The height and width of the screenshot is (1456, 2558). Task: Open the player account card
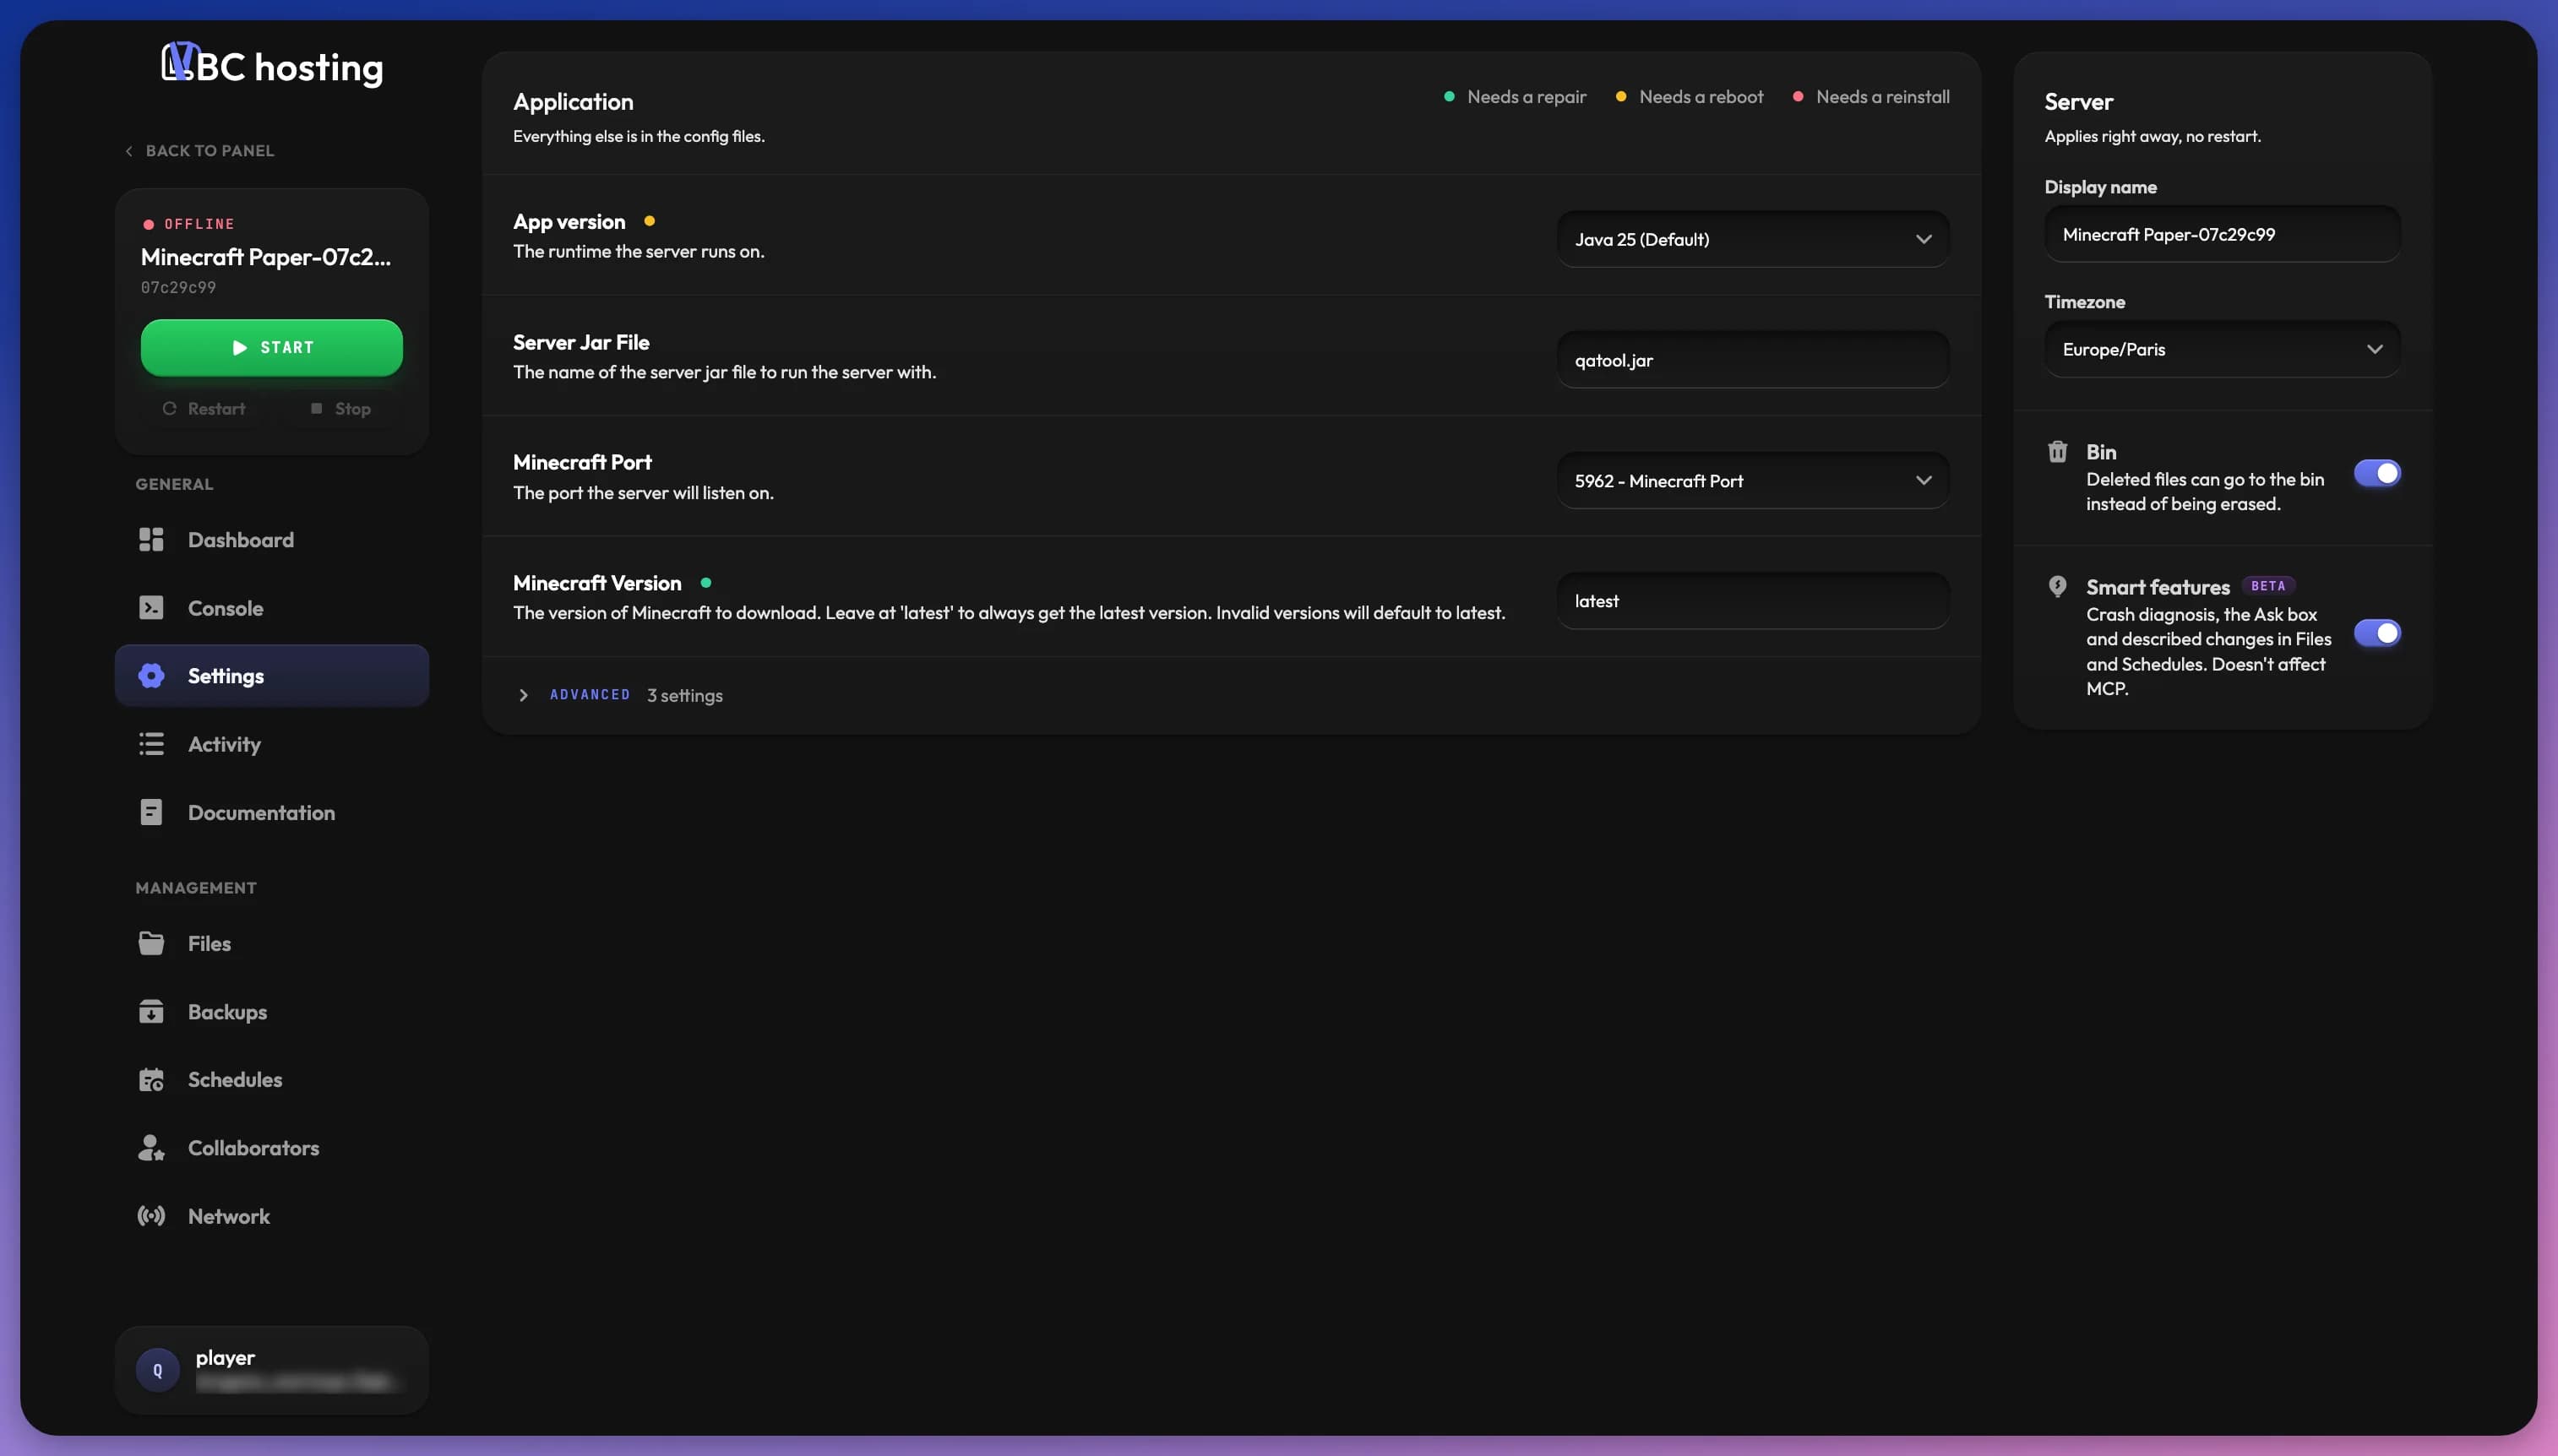click(x=272, y=1370)
